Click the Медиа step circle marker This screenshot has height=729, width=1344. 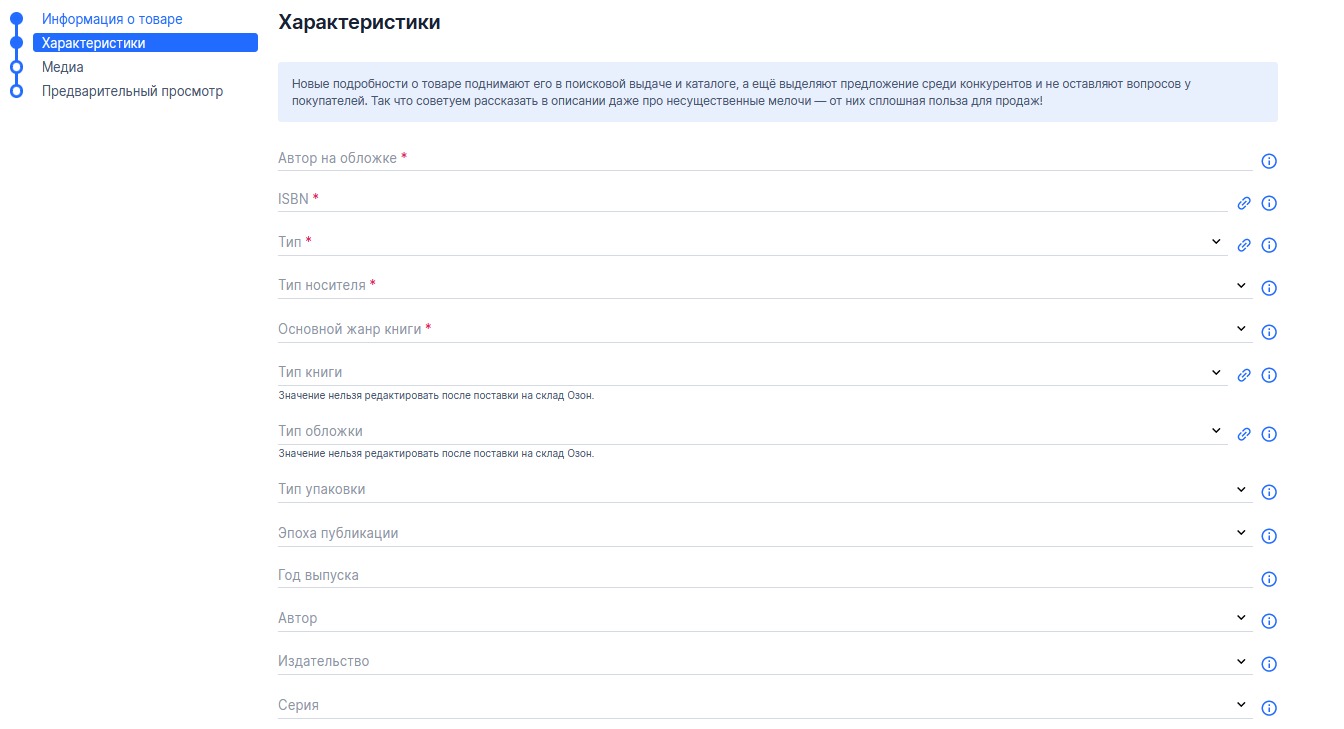[16, 67]
